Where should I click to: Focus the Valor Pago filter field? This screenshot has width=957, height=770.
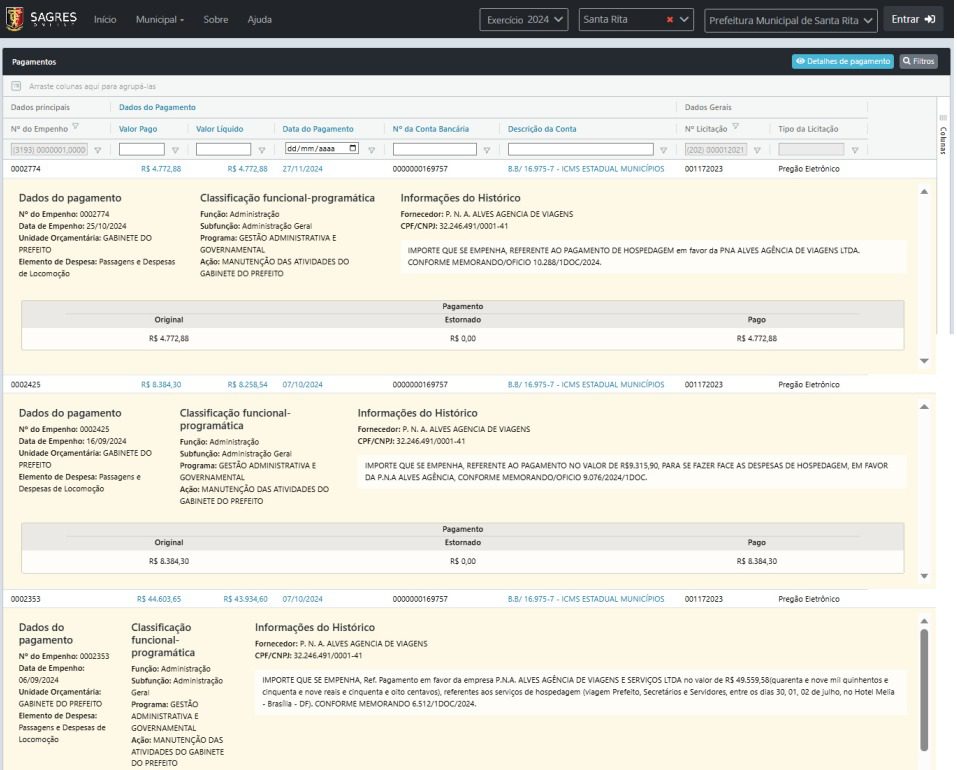142,149
